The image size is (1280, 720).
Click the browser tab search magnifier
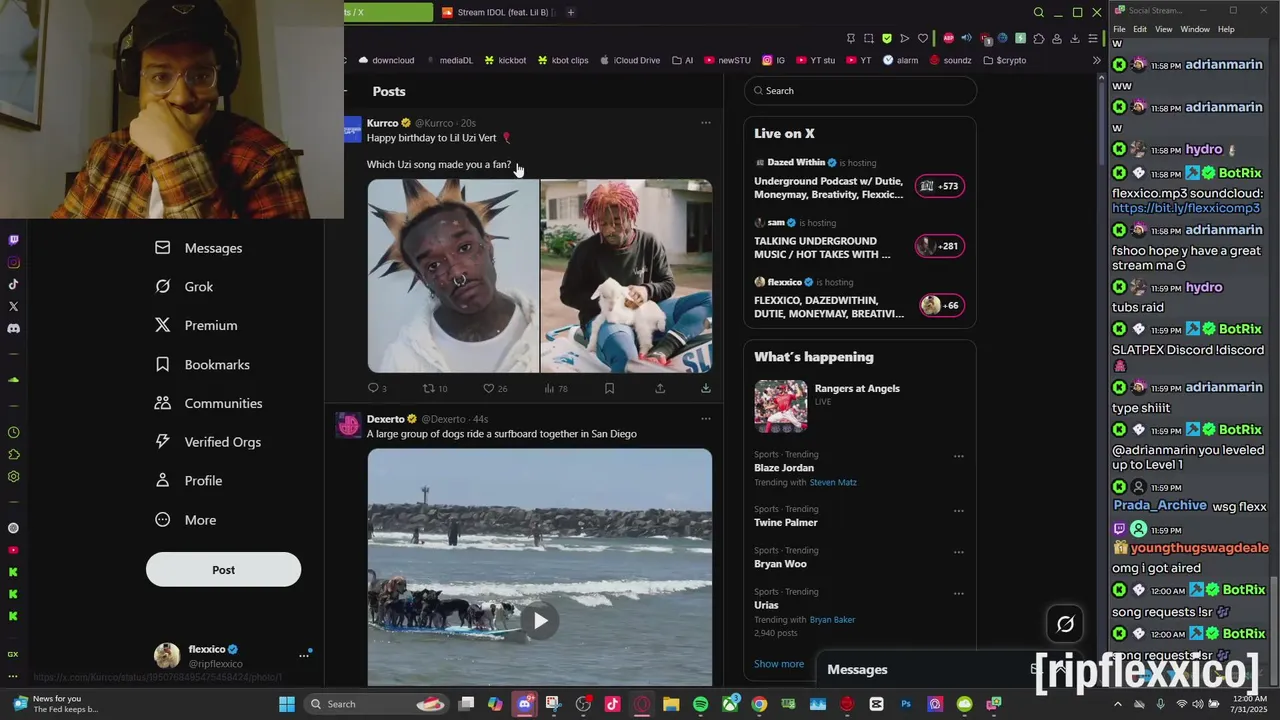pos(1038,12)
